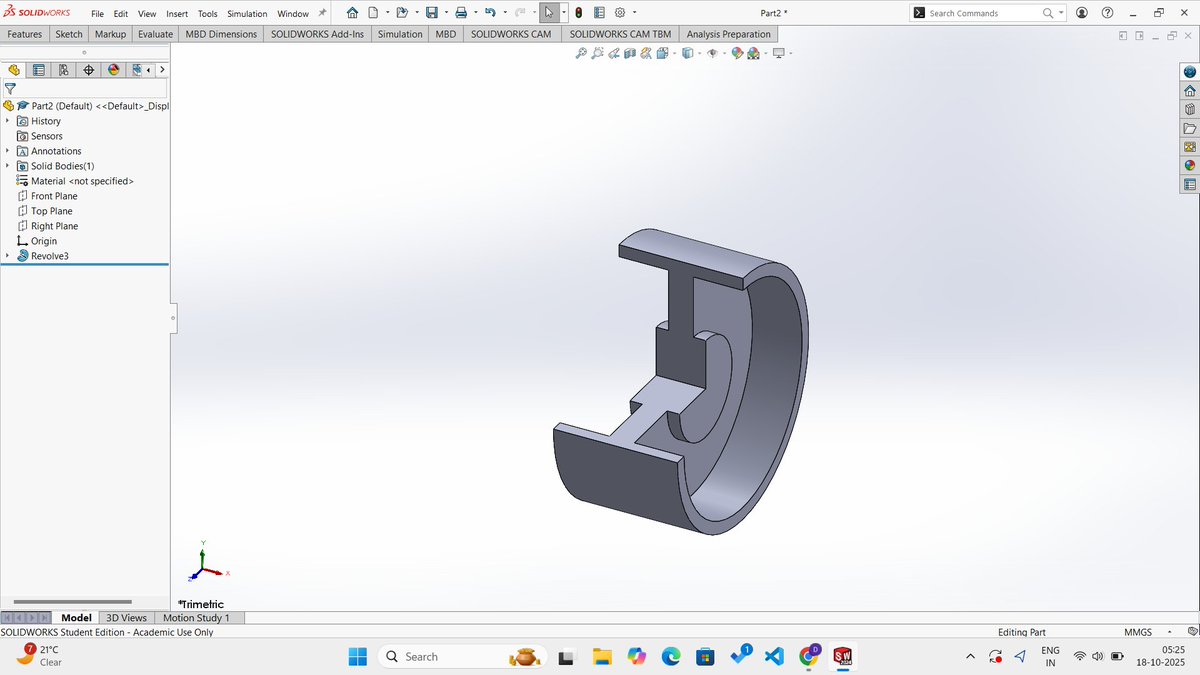
Task: Open the Tools menu
Action: [x=207, y=14]
